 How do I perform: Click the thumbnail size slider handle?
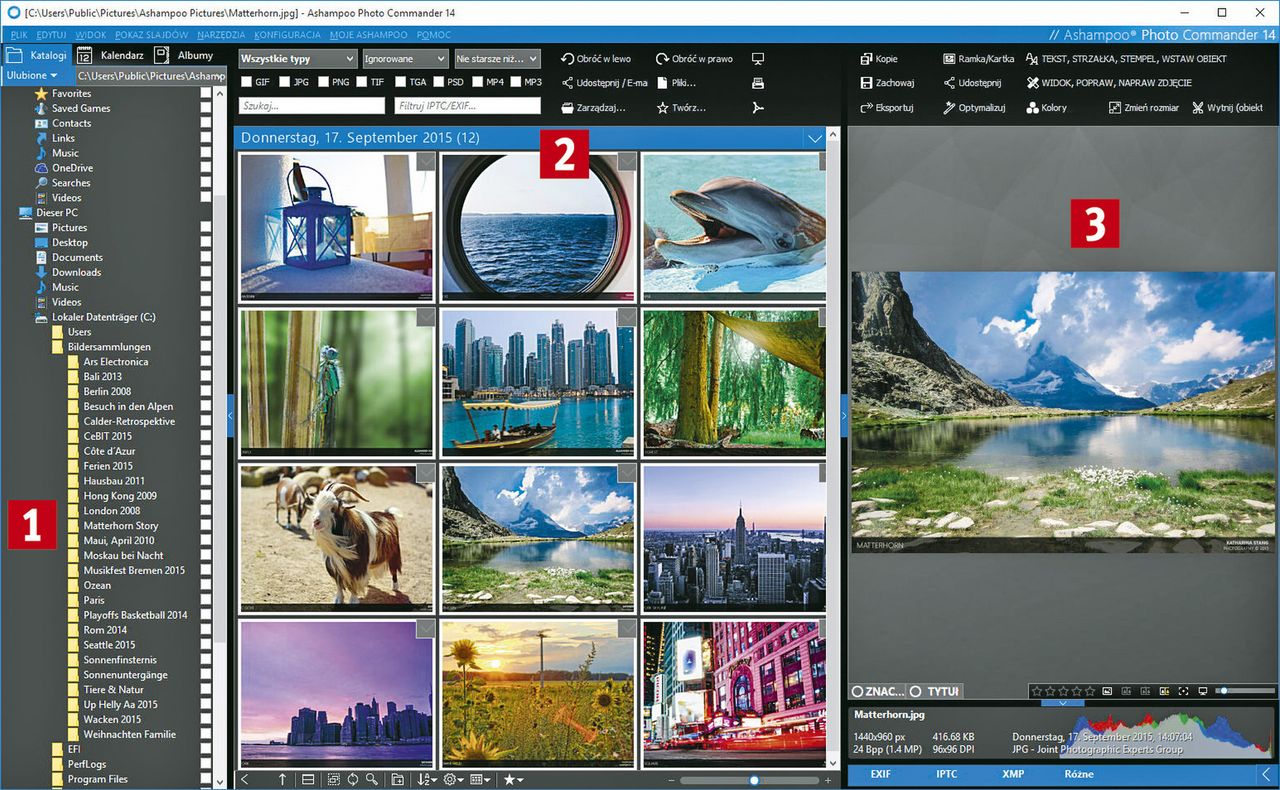pos(754,780)
